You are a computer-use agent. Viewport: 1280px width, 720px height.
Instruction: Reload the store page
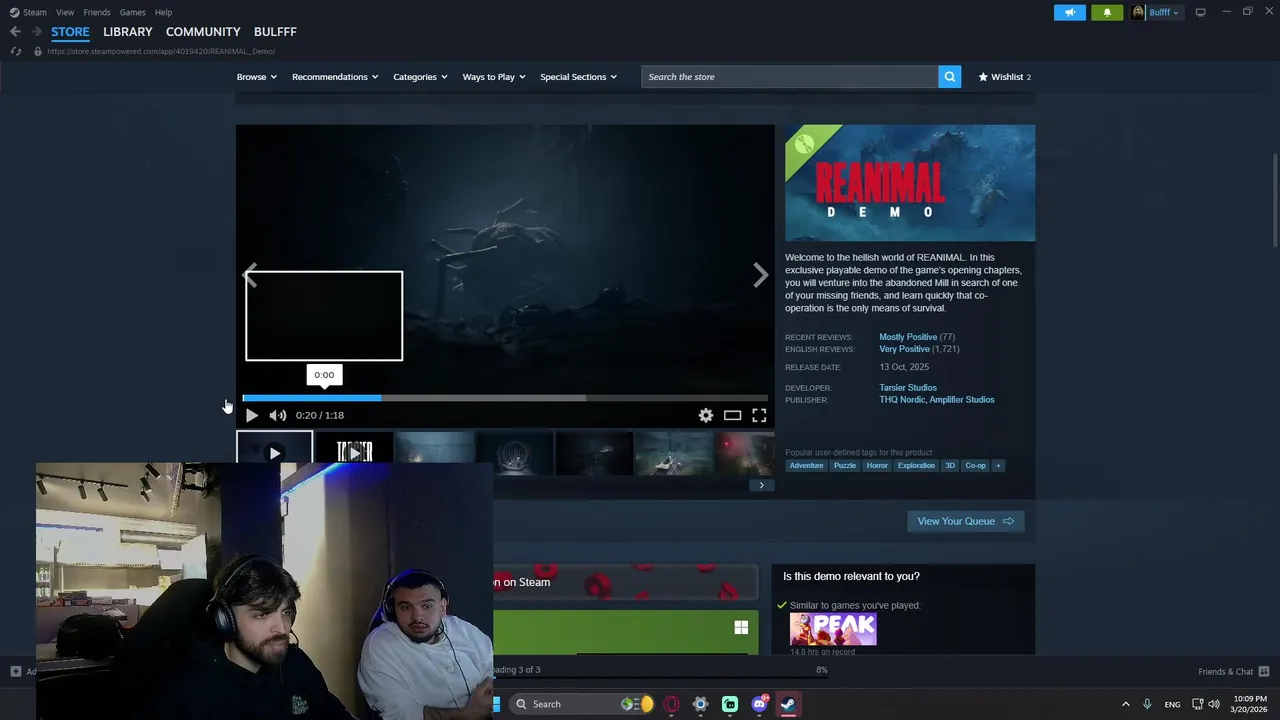coord(15,51)
